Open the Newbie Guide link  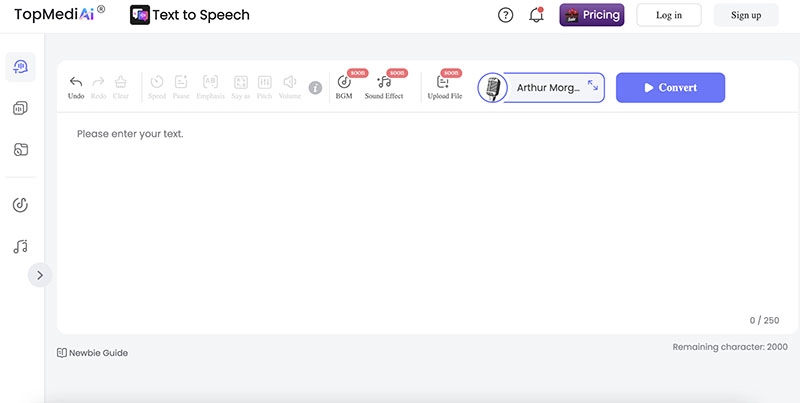pos(92,352)
